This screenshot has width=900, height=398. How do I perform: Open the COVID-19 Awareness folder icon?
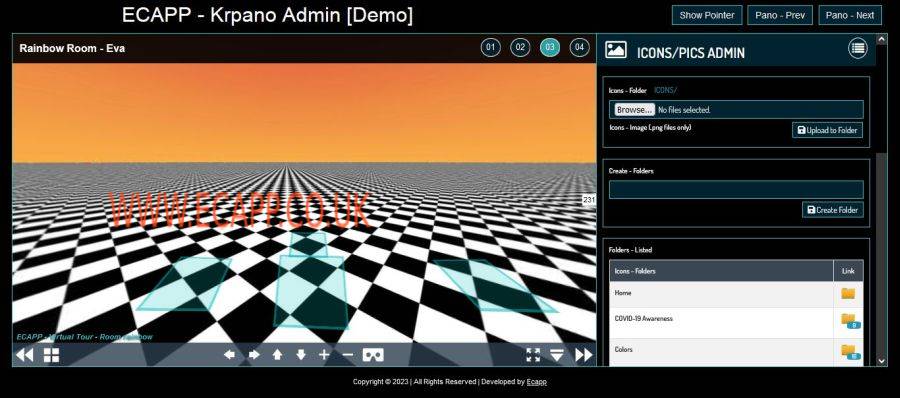point(849,320)
